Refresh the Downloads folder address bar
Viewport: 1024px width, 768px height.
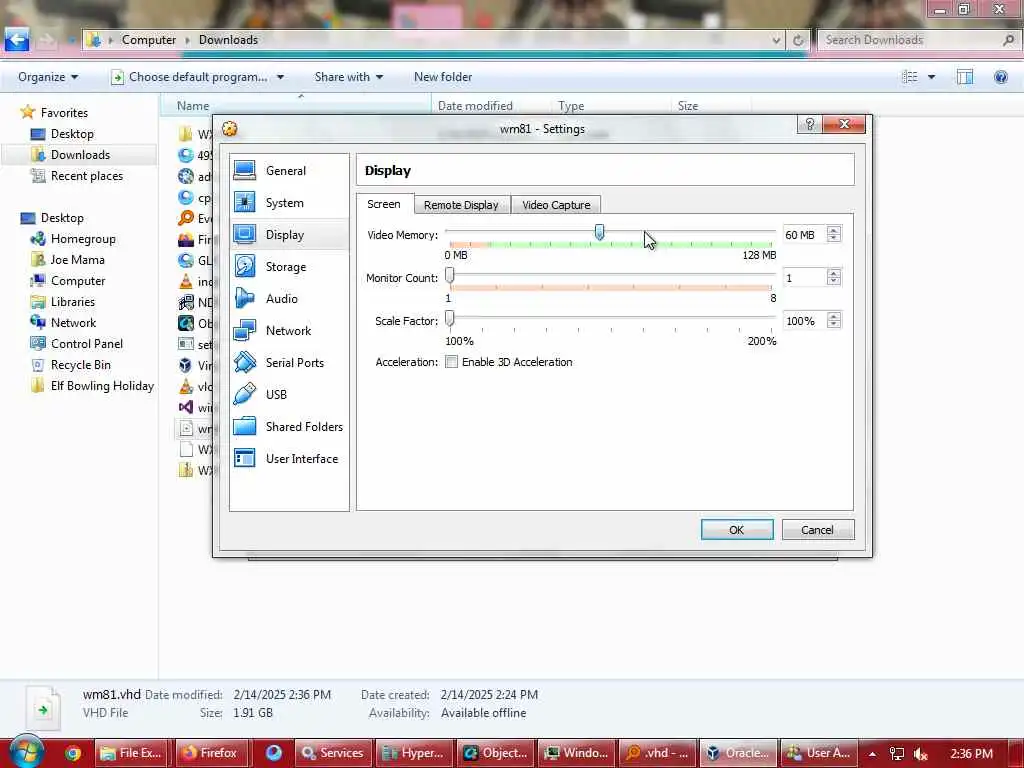point(798,40)
